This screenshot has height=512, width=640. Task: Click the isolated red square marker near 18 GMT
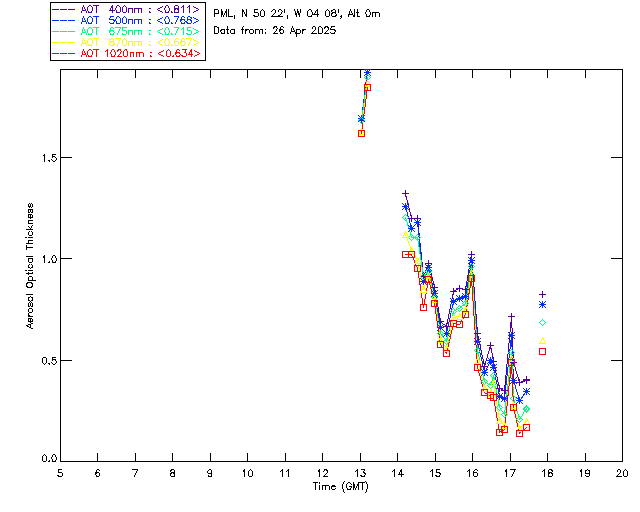point(542,351)
